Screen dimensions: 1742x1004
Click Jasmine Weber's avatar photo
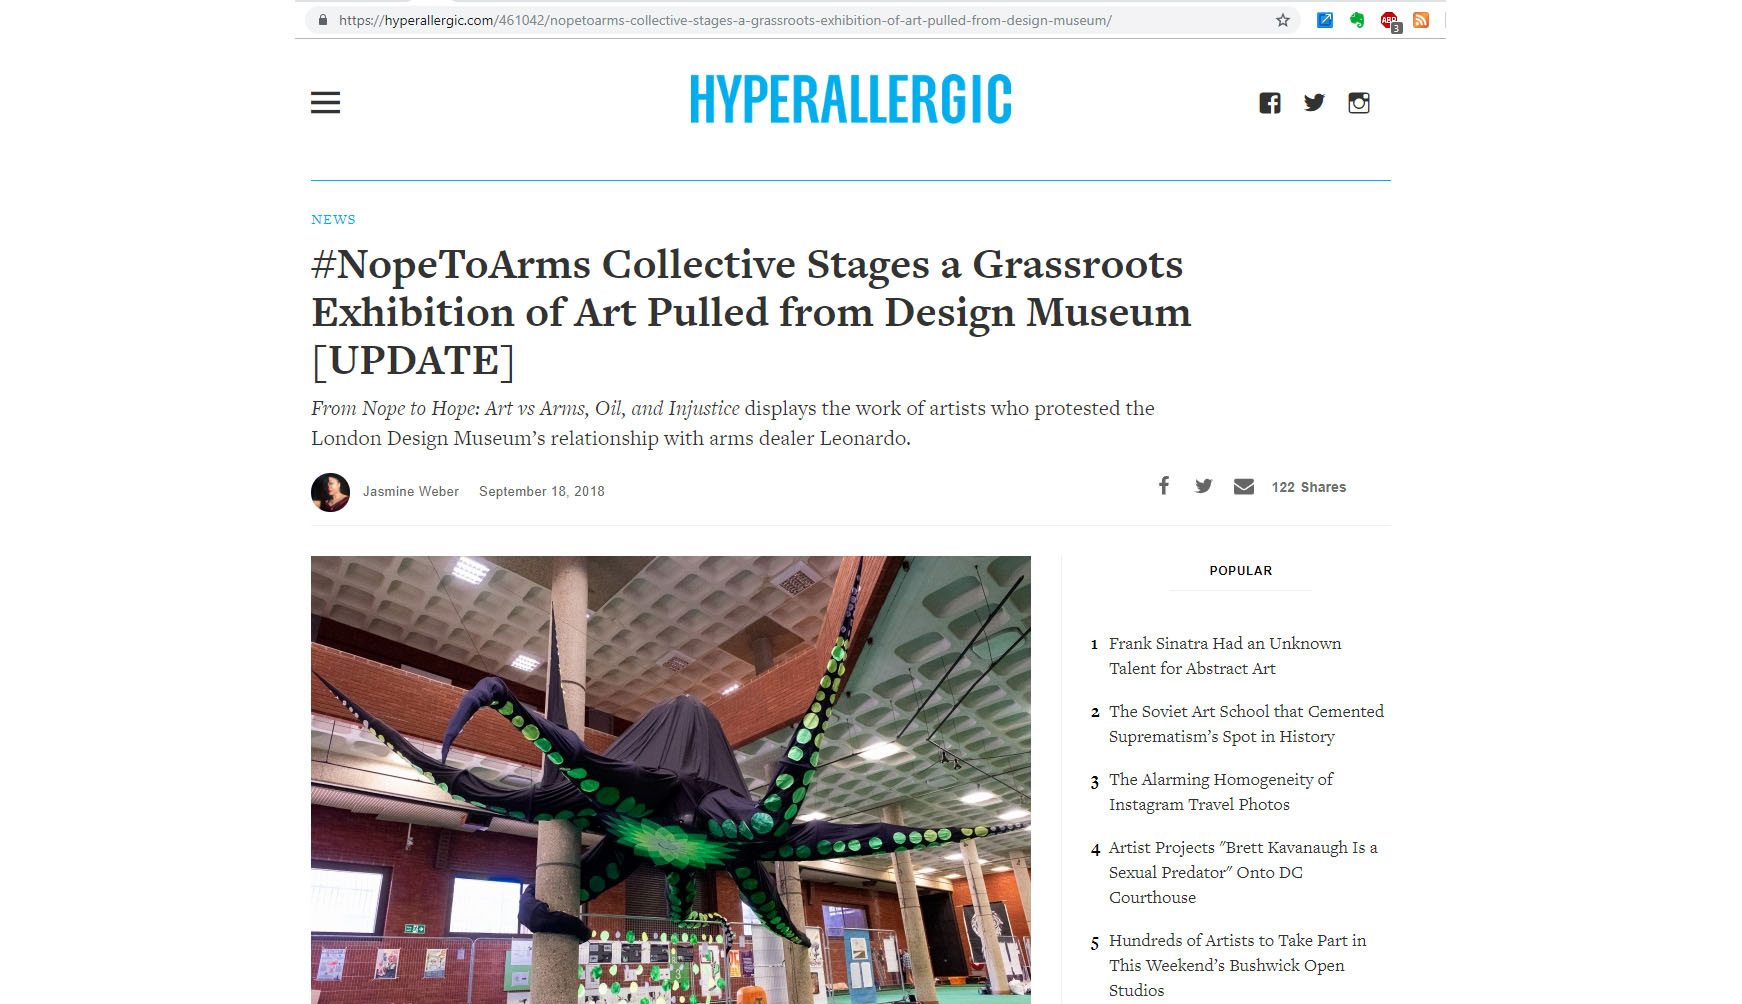pyautogui.click(x=330, y=492)
